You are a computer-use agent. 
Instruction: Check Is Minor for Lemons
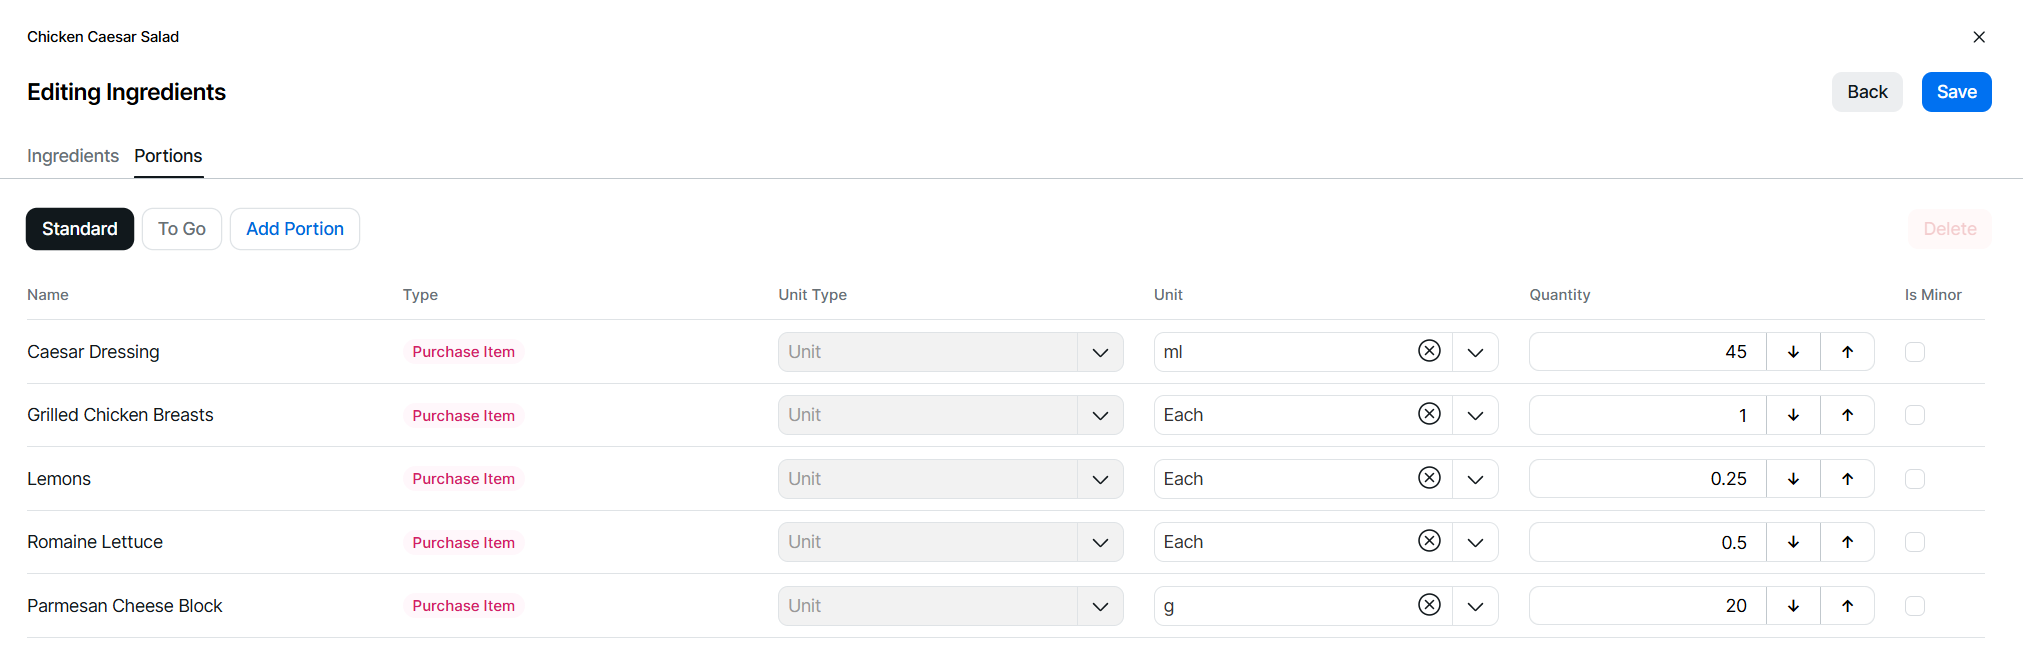[1914, 479]
